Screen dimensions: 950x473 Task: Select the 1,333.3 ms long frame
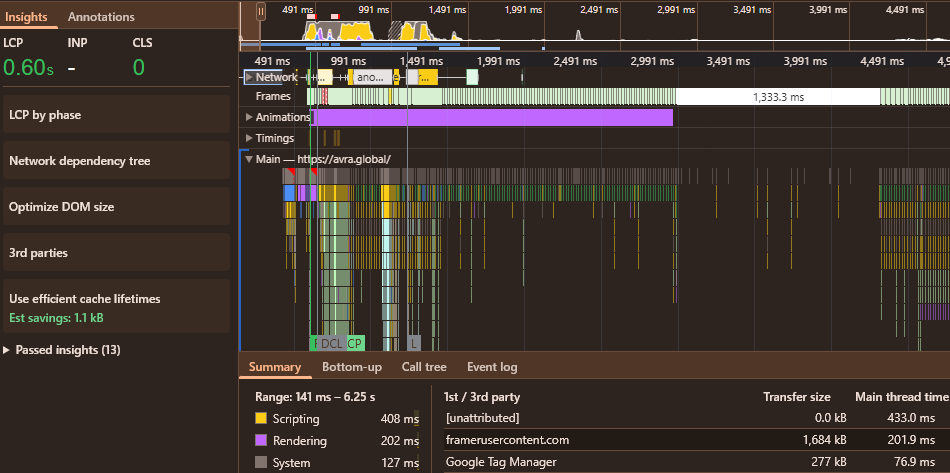point(777,97)
